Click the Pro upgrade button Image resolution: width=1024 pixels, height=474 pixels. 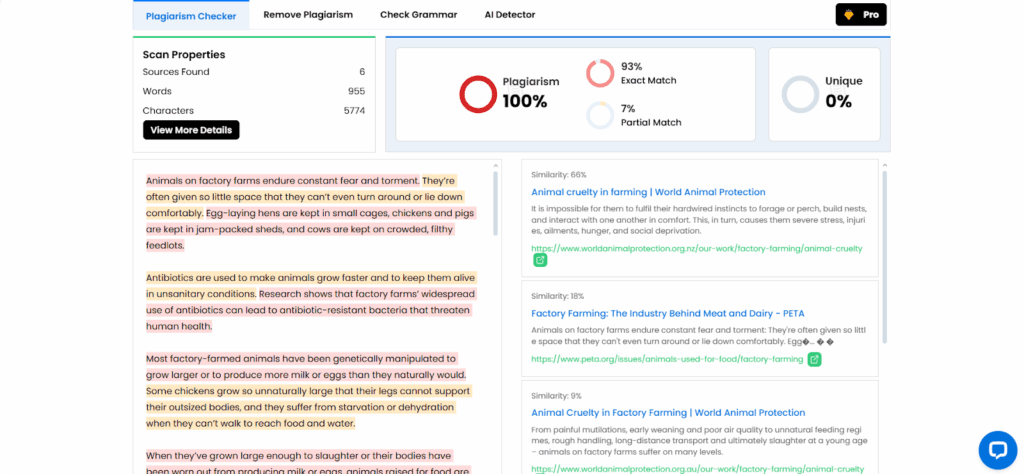pos(861,14)
